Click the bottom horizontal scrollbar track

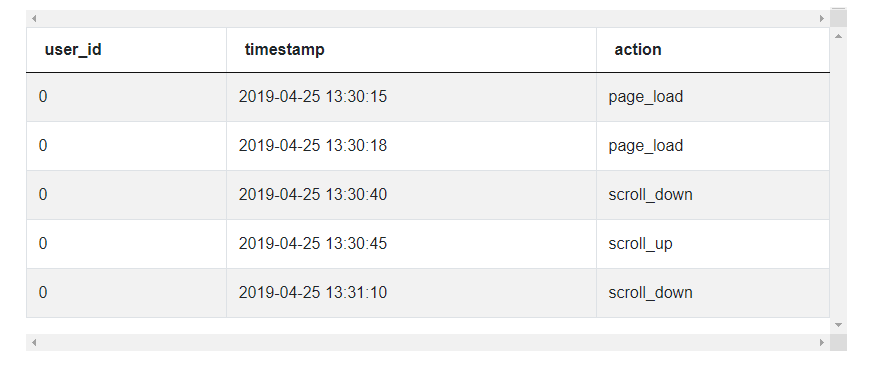pyautogui.click(x=428, y=342)
